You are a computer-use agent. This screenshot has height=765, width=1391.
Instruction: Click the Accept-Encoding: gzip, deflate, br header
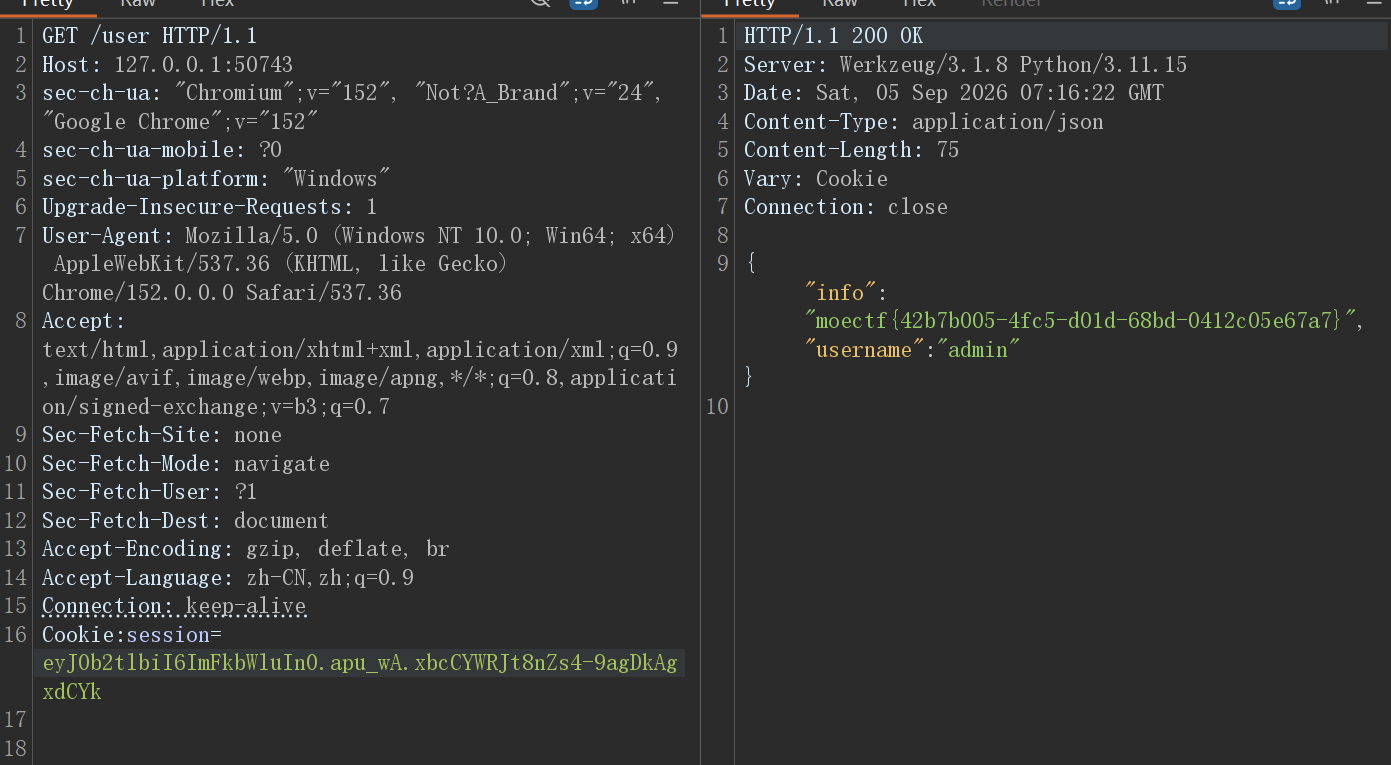coord(246,549)
